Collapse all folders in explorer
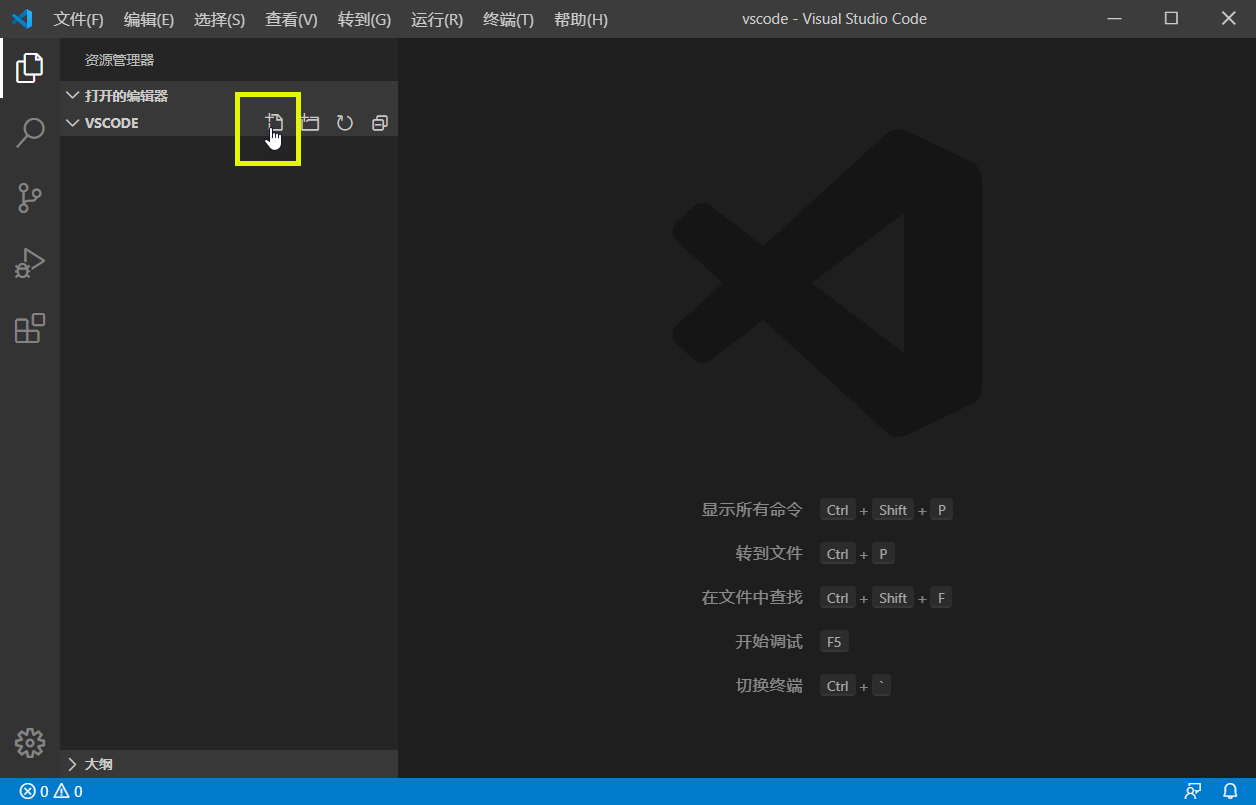The width and height of the screenshot is (1256, 805). (380, 123)
